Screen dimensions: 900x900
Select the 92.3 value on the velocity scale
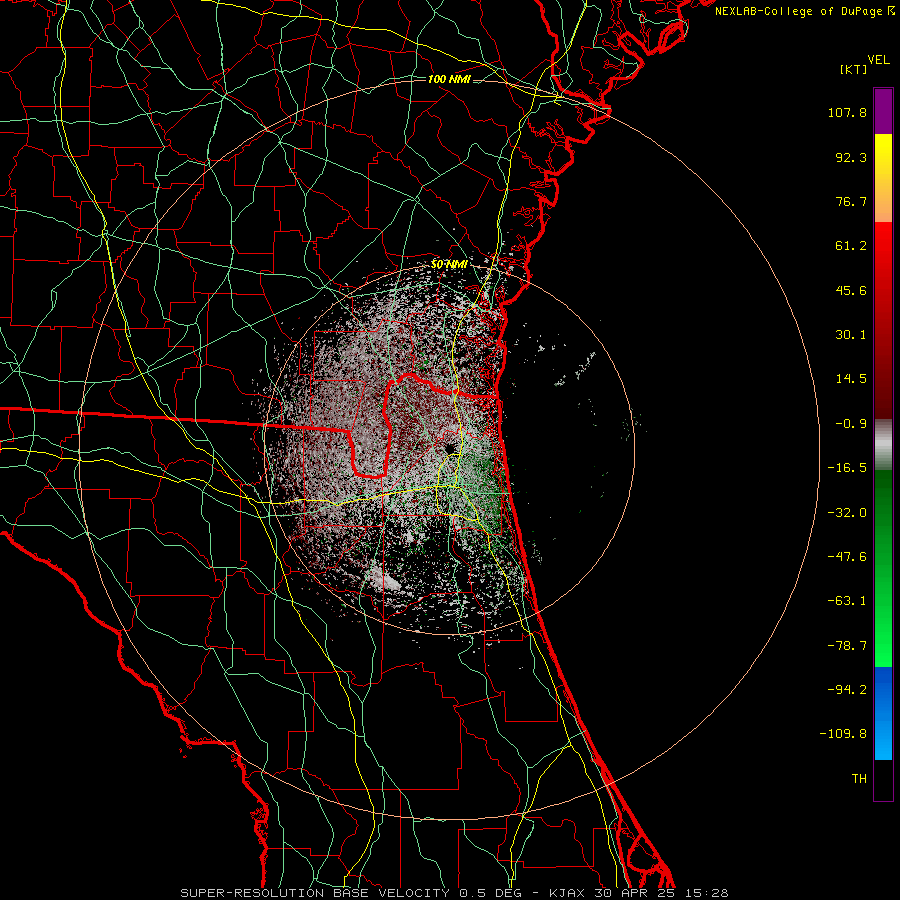coord(851,157)
